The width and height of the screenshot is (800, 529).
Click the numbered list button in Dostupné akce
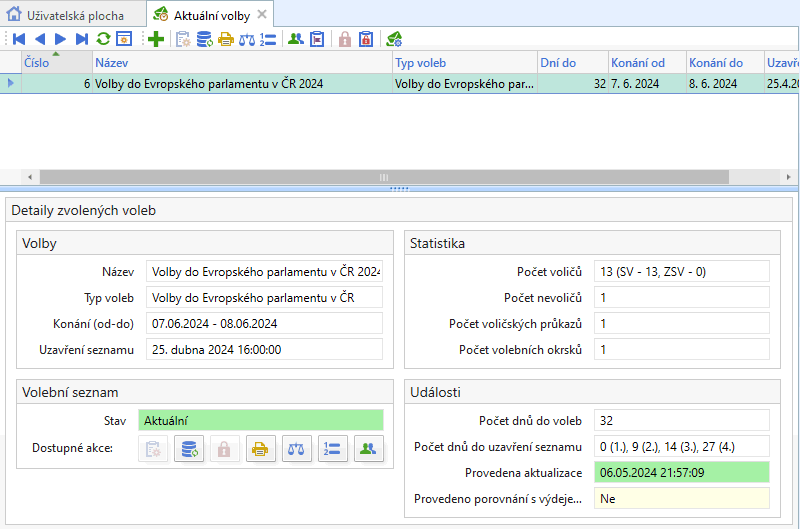(x=332, y=449)
